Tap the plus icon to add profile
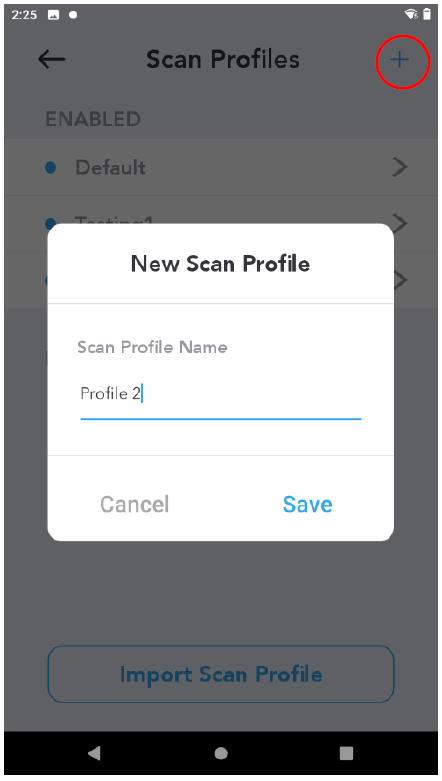442x781 pixels. [x=399, y=60]
